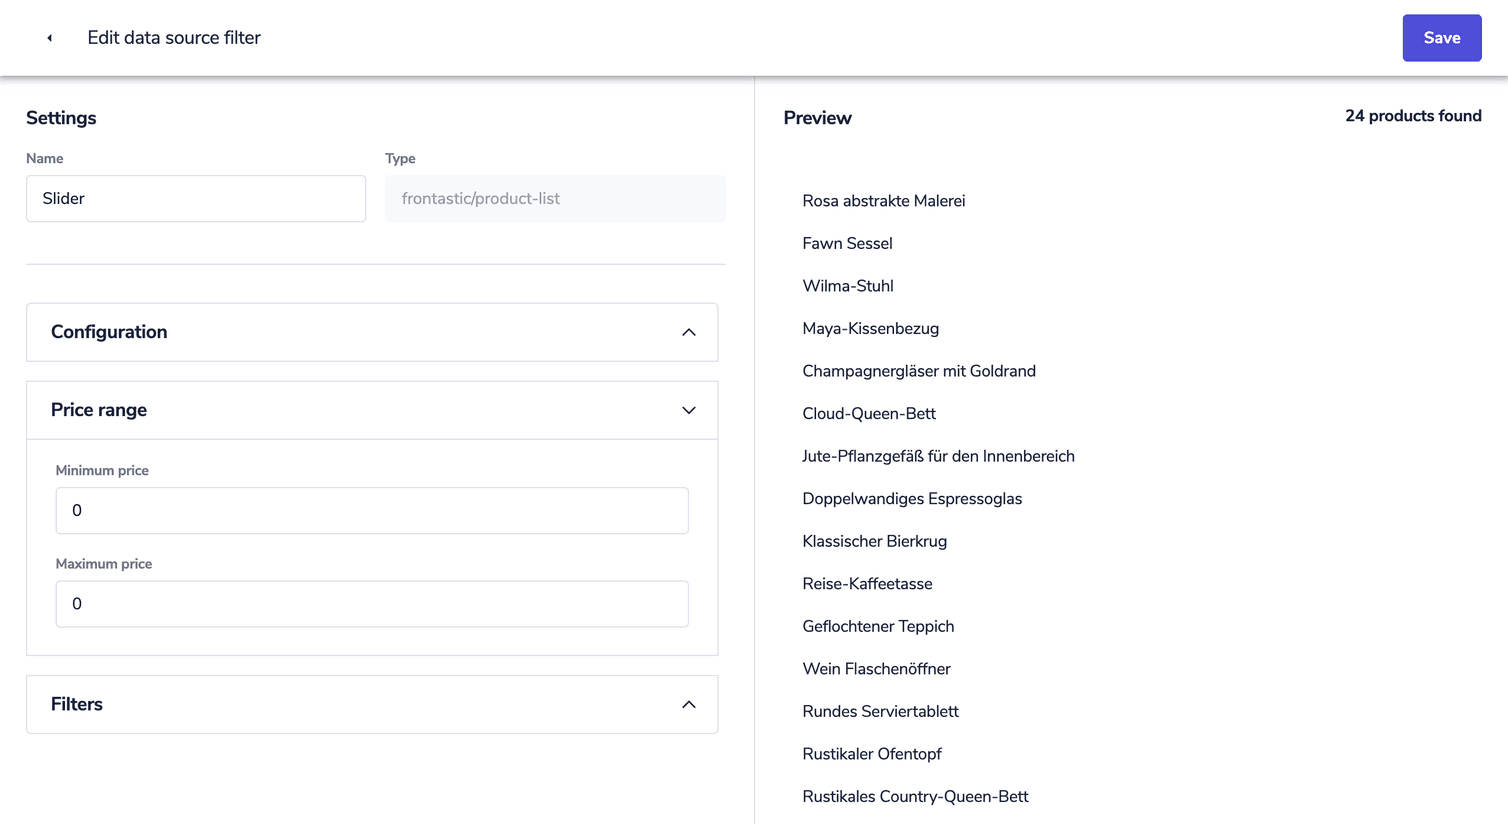1508x824 pixels.
Task: Save the data source filter
Action: pos(1442,37)
